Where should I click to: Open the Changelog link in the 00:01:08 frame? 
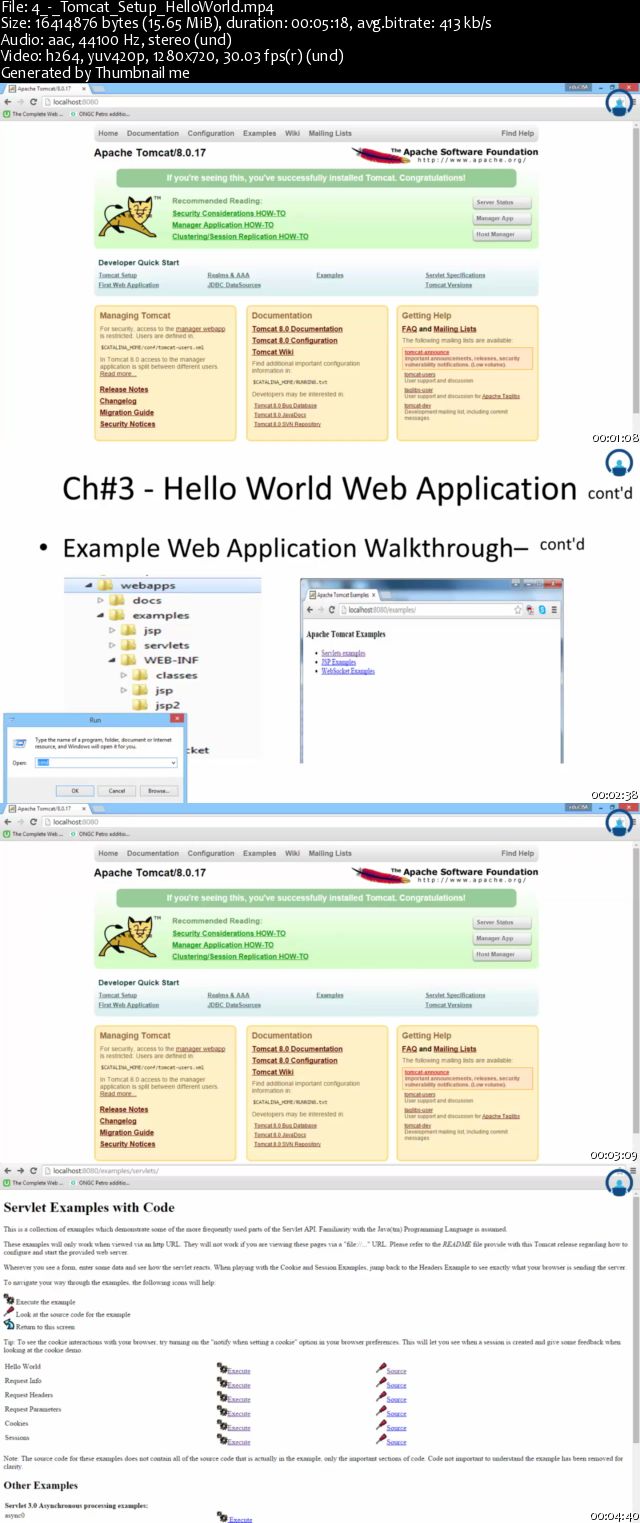118,401
